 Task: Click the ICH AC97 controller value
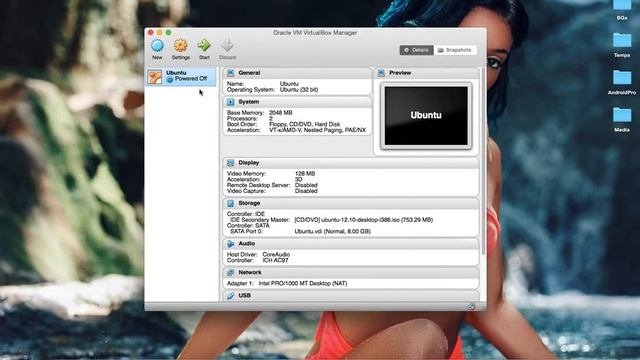(275, 260)
